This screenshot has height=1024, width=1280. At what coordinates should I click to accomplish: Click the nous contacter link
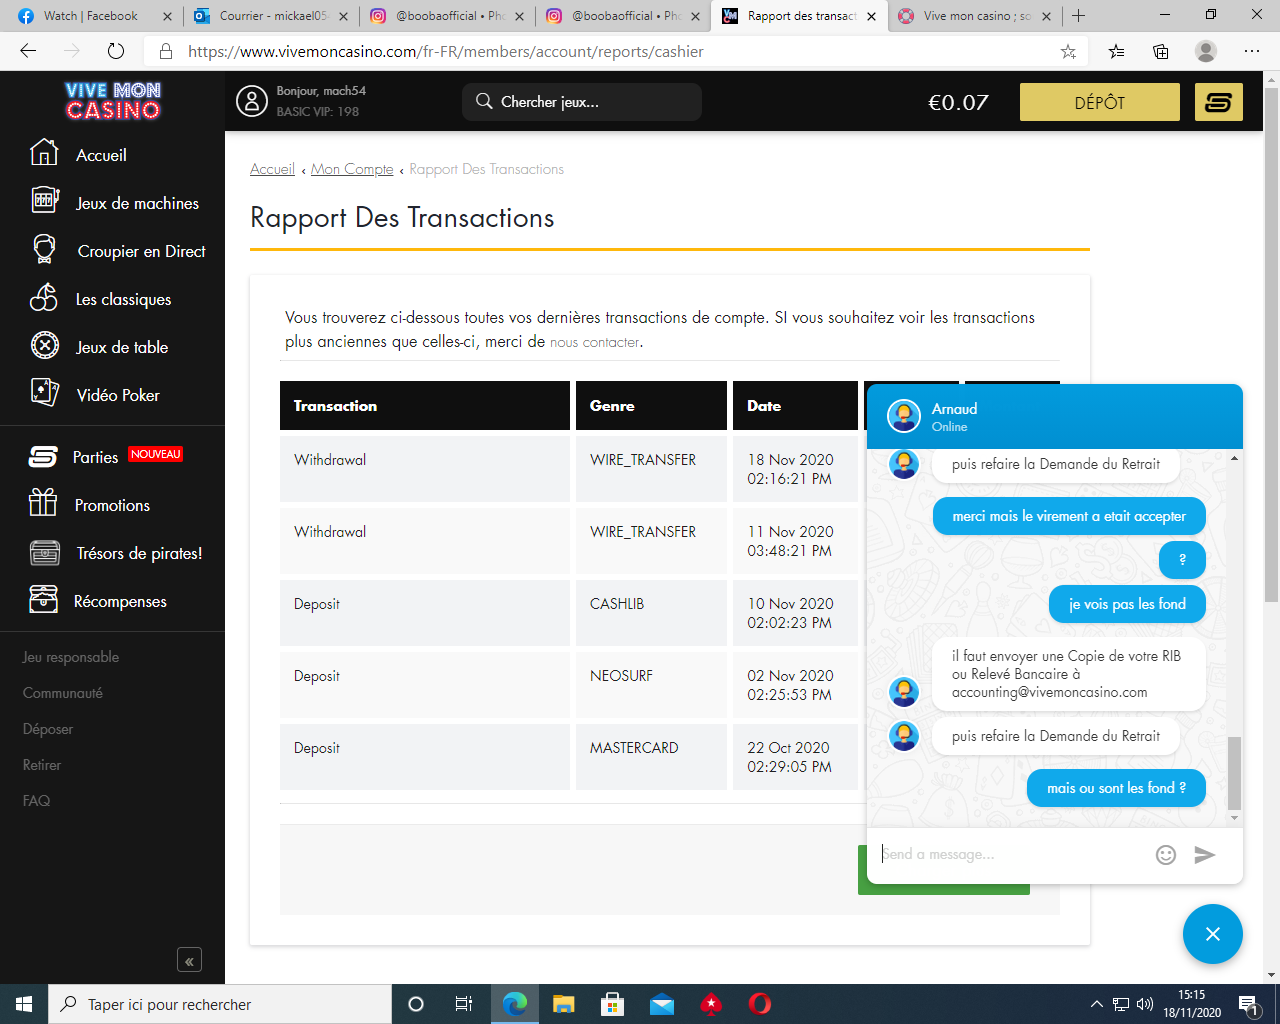click(595, 343)
